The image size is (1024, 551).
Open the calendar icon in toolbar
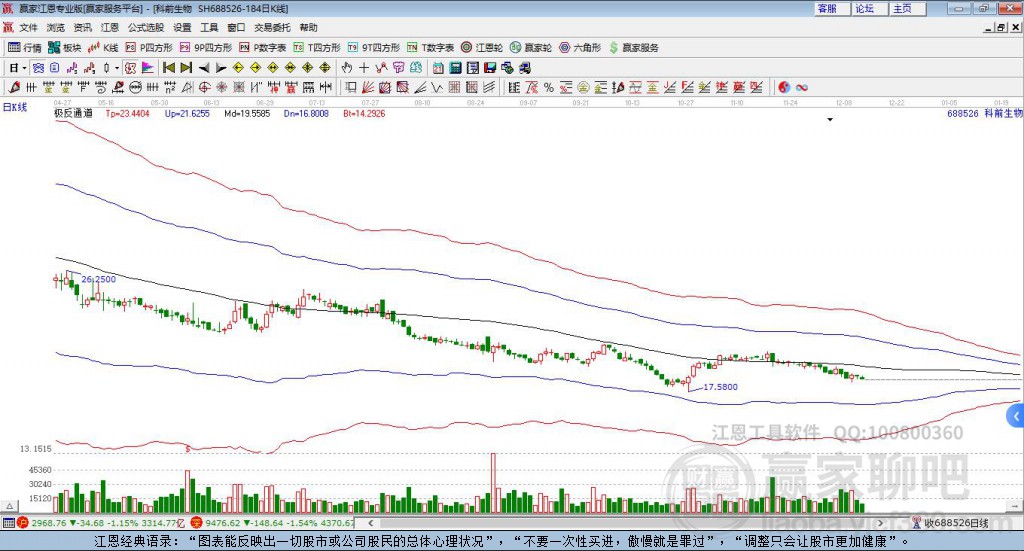(x=438, y=68)
